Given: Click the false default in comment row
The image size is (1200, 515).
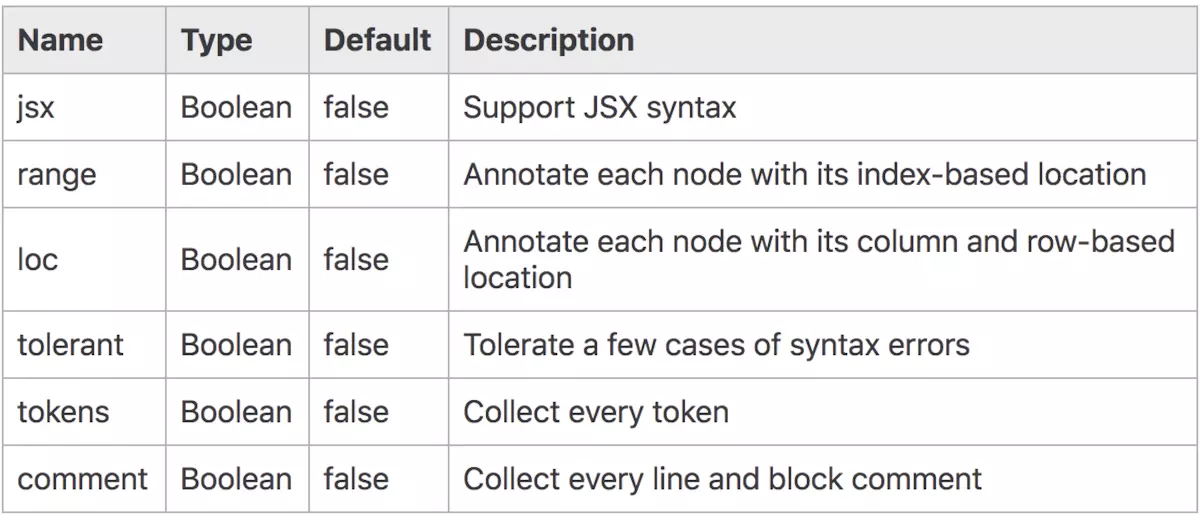Looking at the screenshot, I should [356, 479].
